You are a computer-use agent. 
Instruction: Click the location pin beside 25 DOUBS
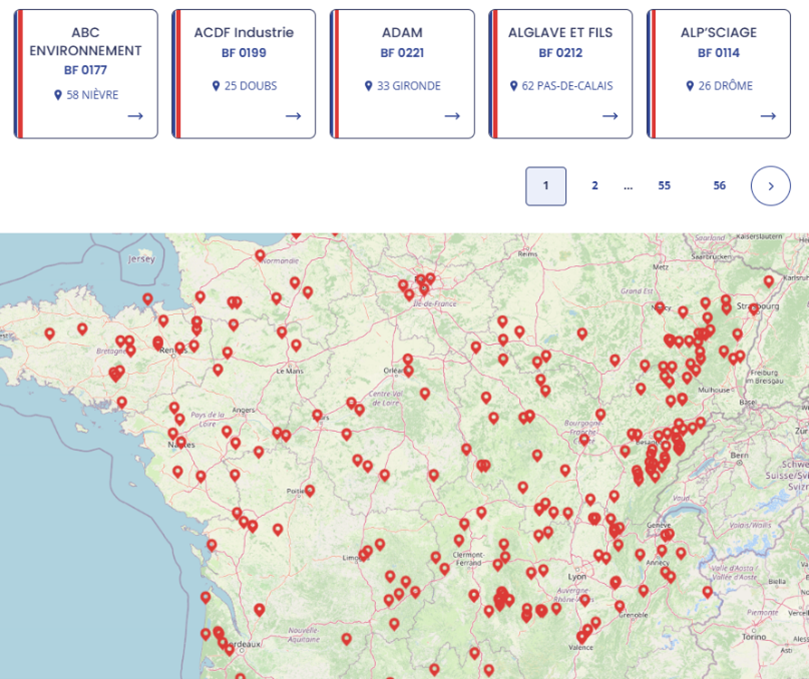coord(216,86)
